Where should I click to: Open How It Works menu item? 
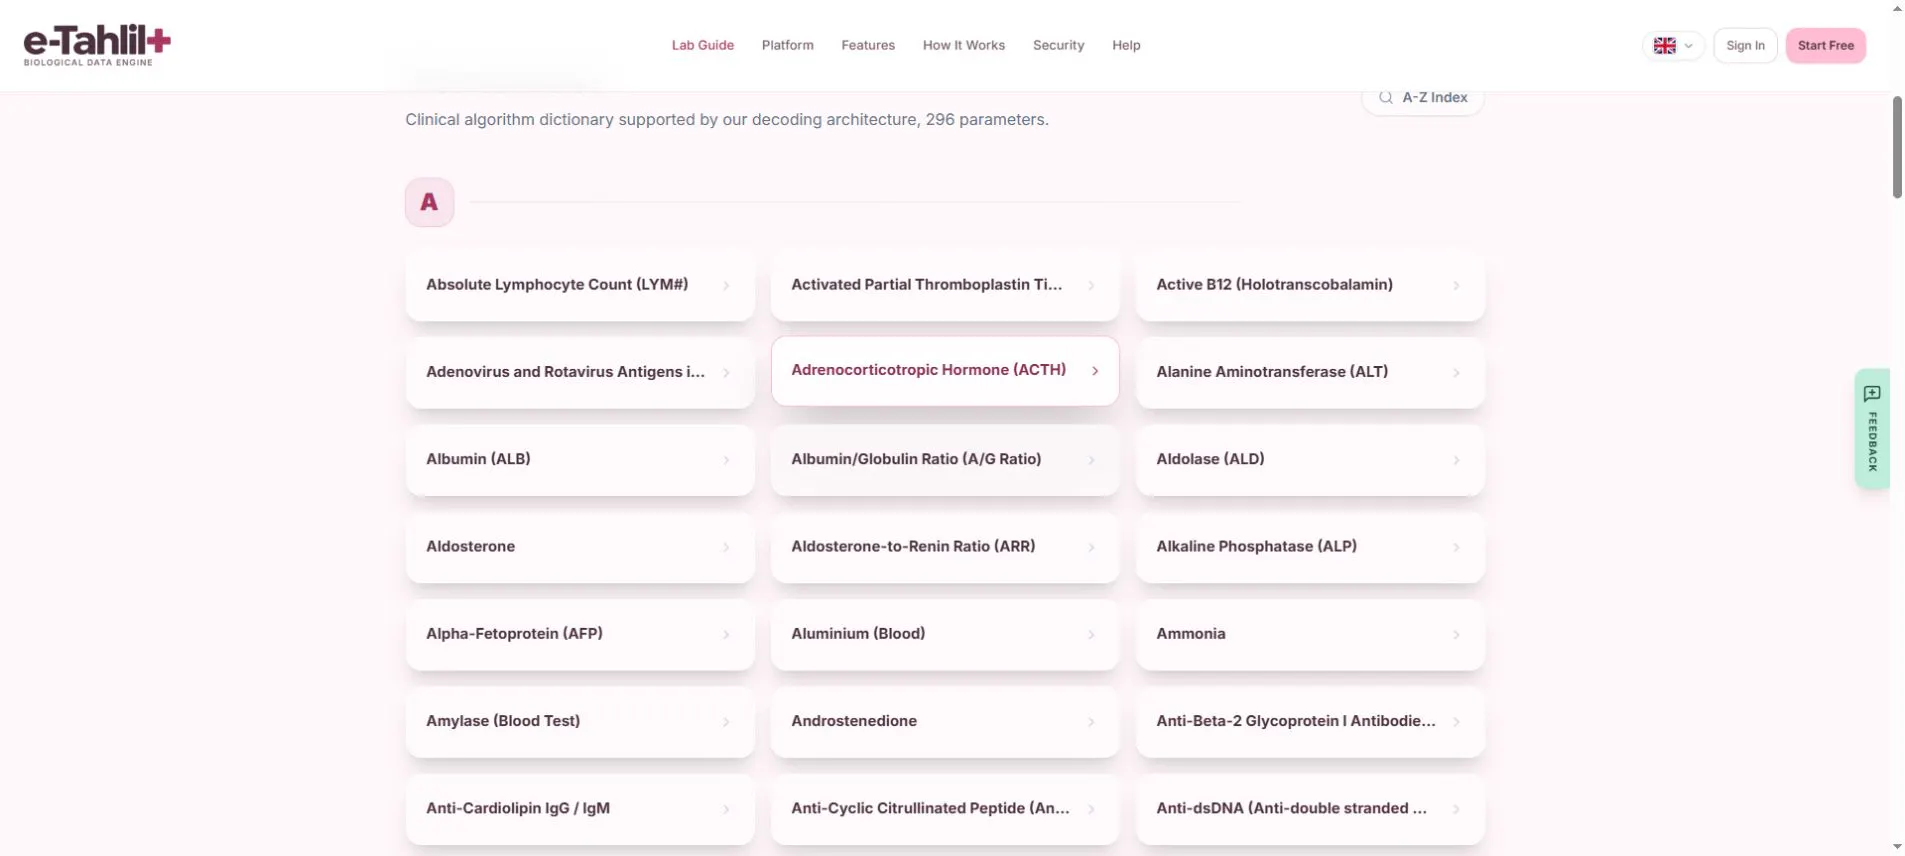point(963,46)
